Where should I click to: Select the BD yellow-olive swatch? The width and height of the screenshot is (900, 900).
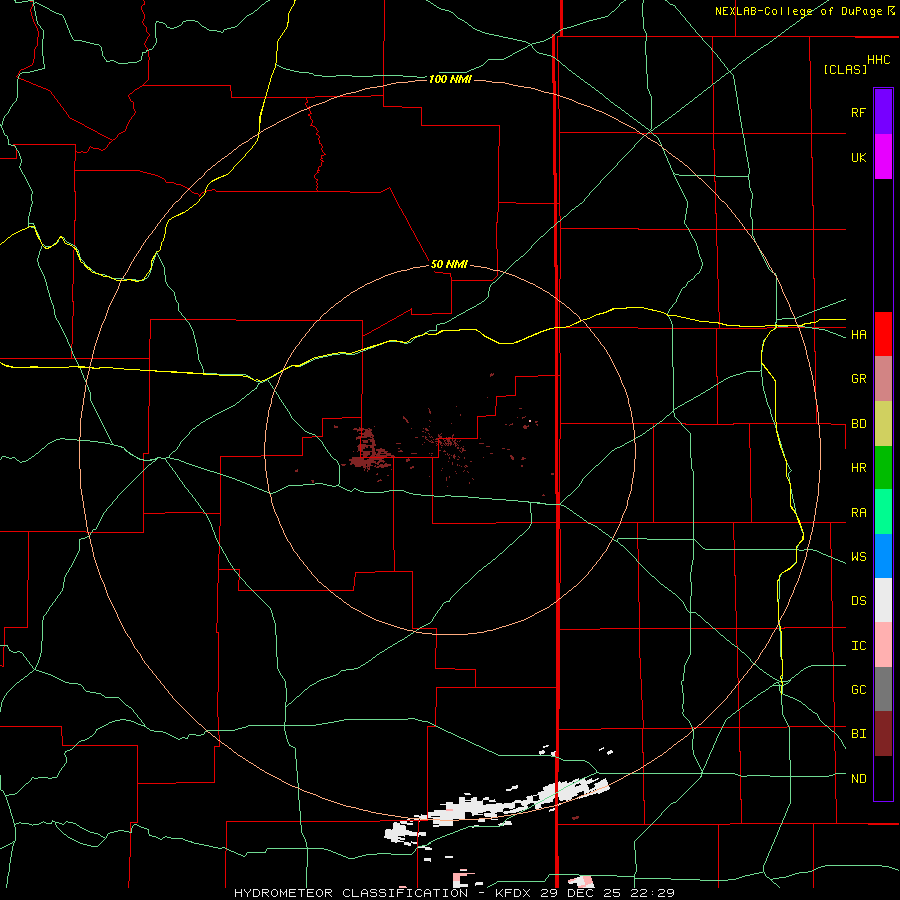883,424
